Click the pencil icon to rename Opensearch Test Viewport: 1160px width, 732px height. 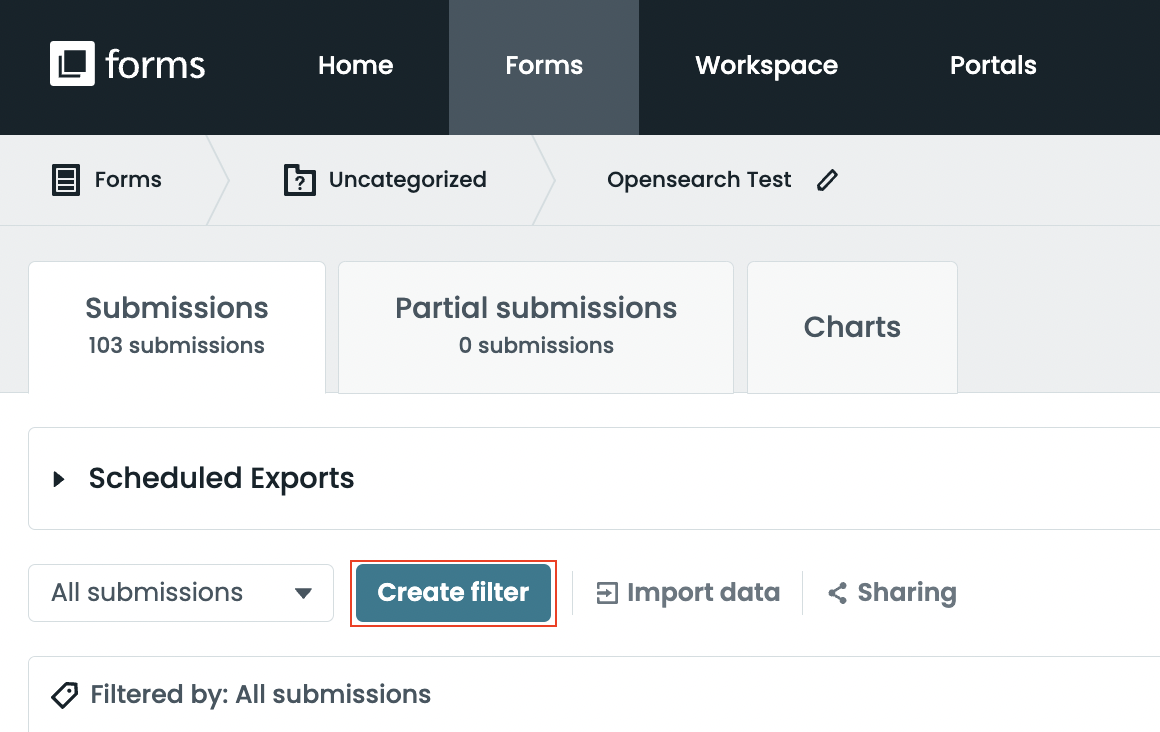(x=827, y=180)
